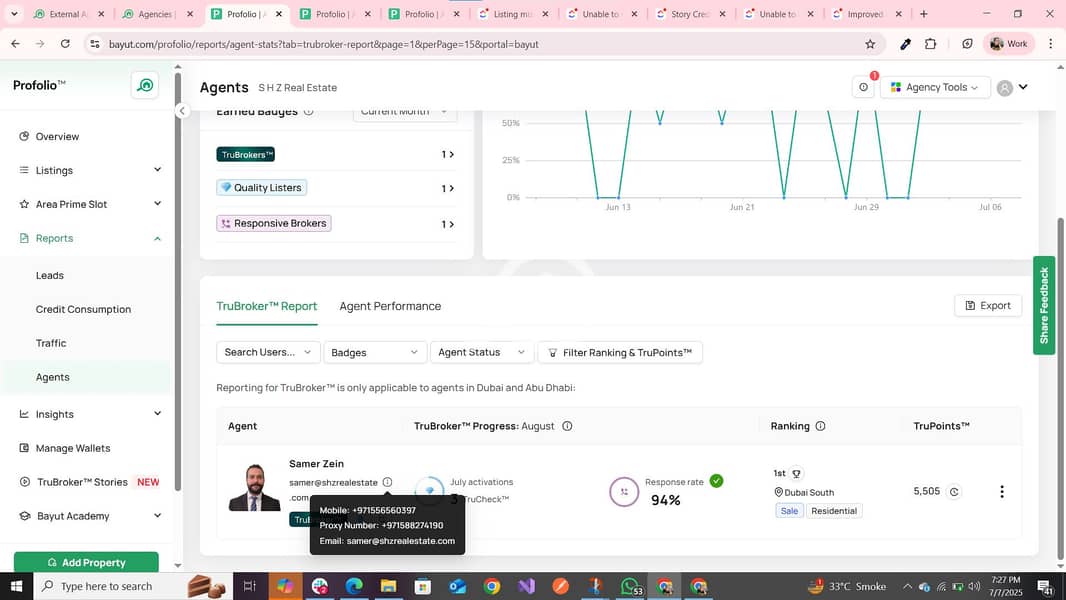Image resolution: width=1066 pixels, height=600 pixels.
Task: Click the info icon beside Ranking
Action: tap(821, 426)
